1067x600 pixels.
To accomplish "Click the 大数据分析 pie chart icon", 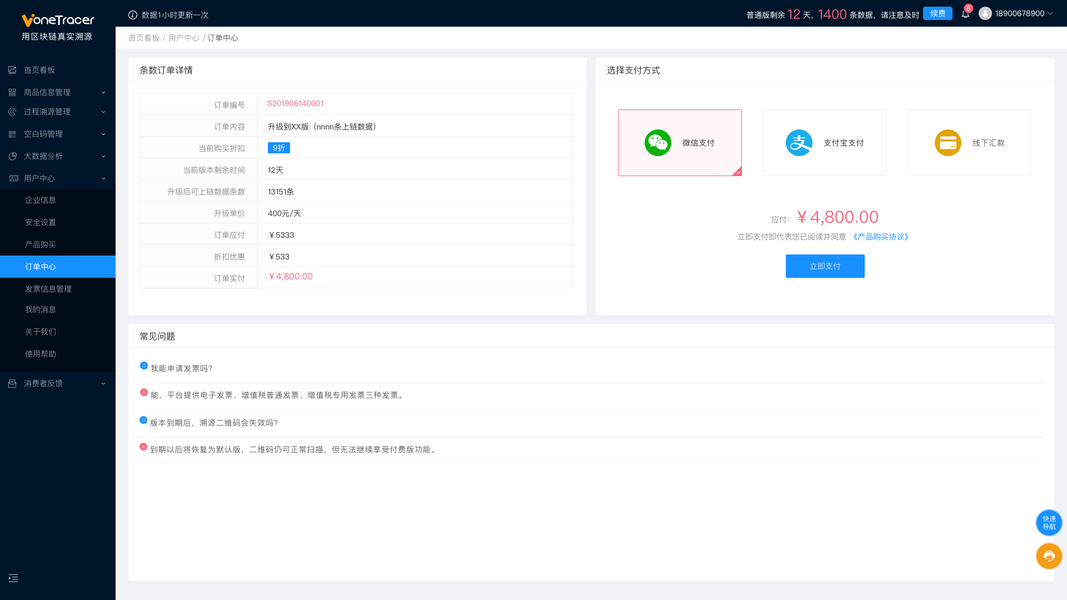I will pyautogui.click(x=12, y=156).
